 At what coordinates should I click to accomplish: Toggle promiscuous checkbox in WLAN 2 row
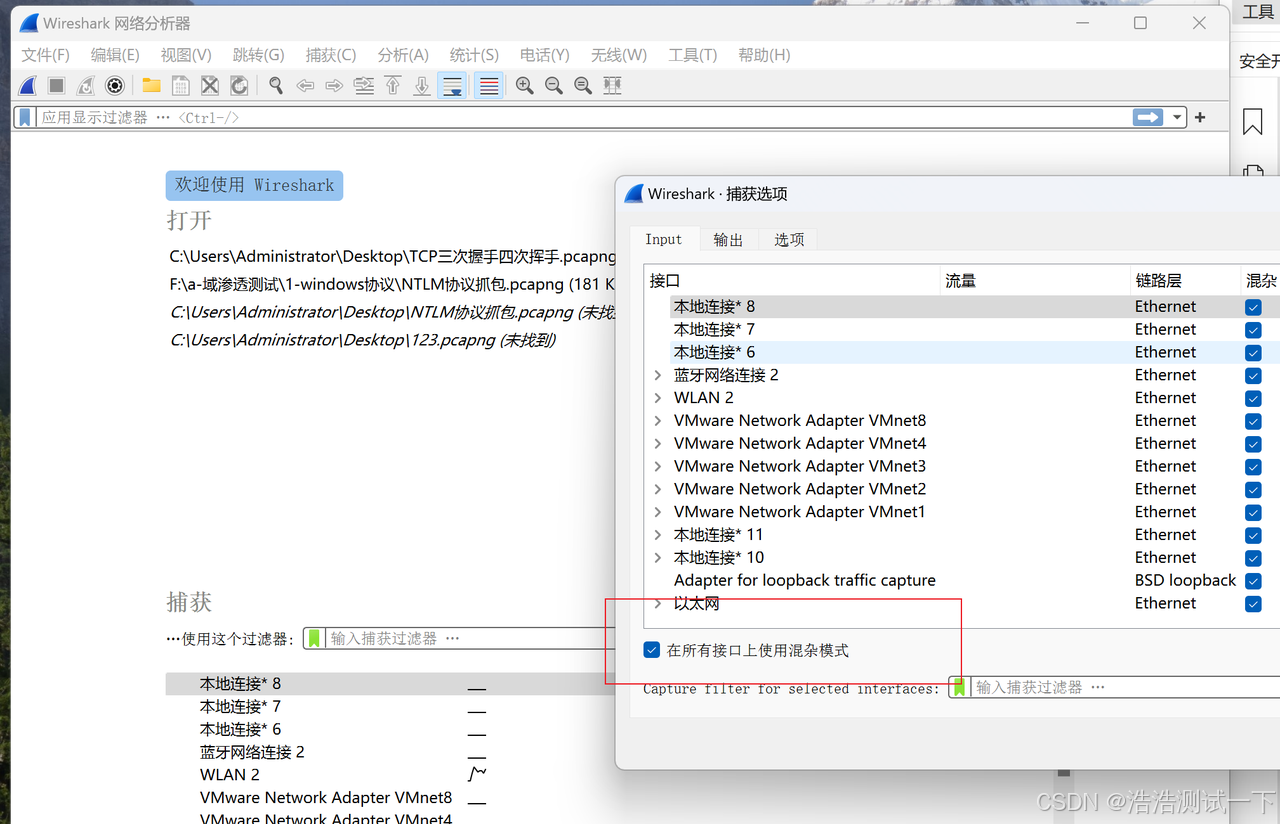pos(1253,398)
